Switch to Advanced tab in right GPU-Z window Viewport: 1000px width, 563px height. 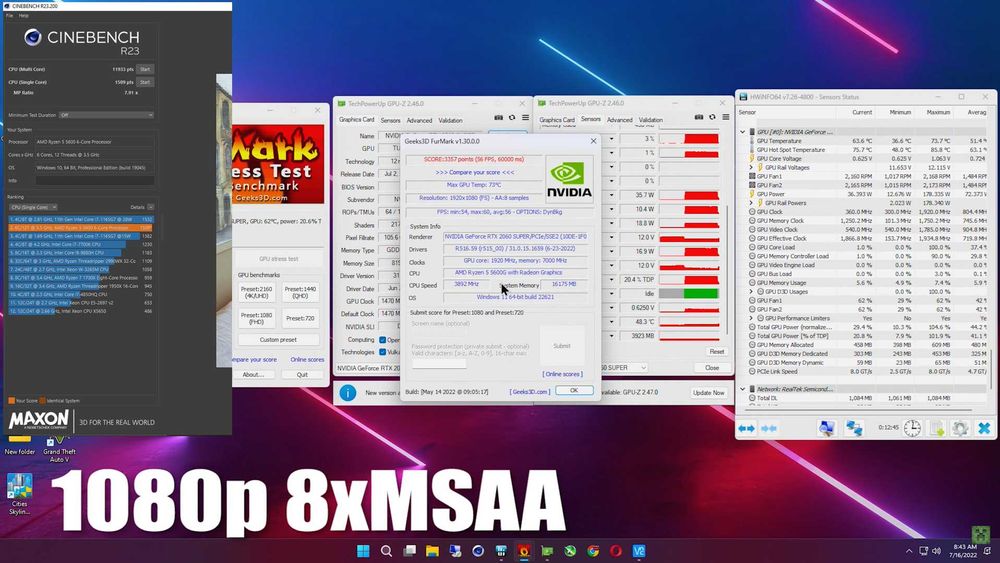coord(619,120)
